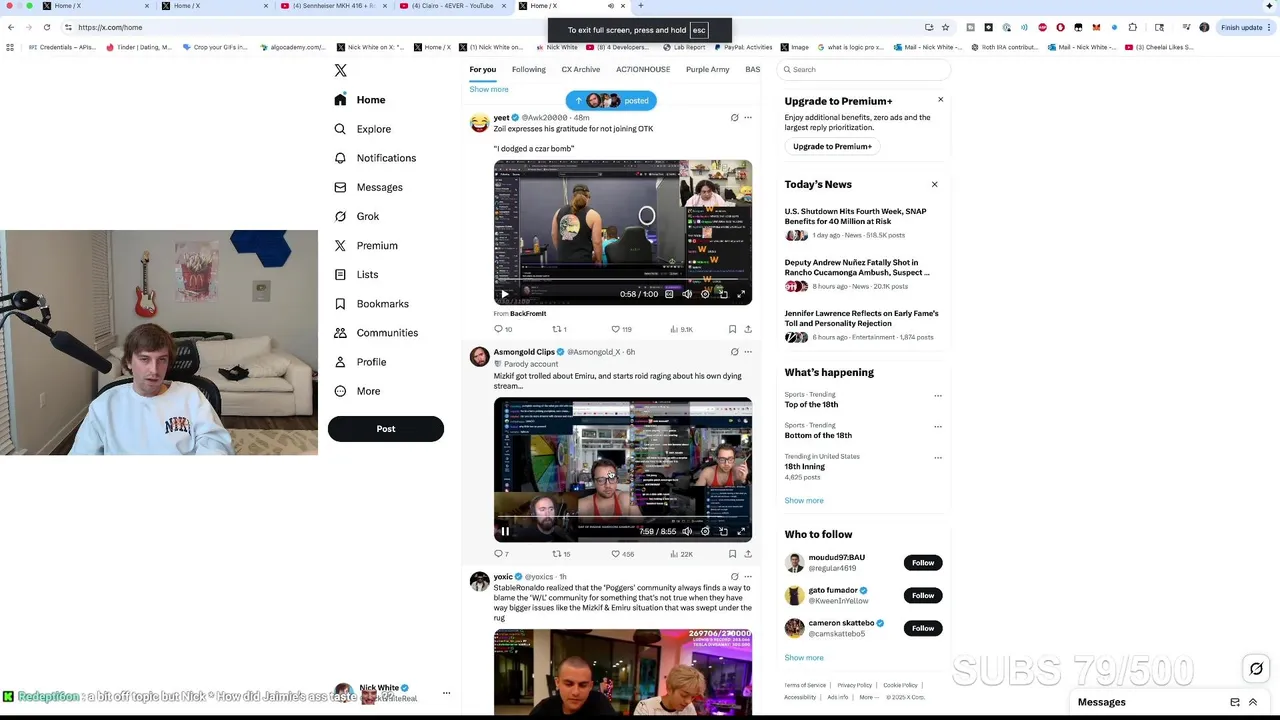Screen dimensions: 1280x720
Task: Reply to yeet's post
Action: (503, 329)
